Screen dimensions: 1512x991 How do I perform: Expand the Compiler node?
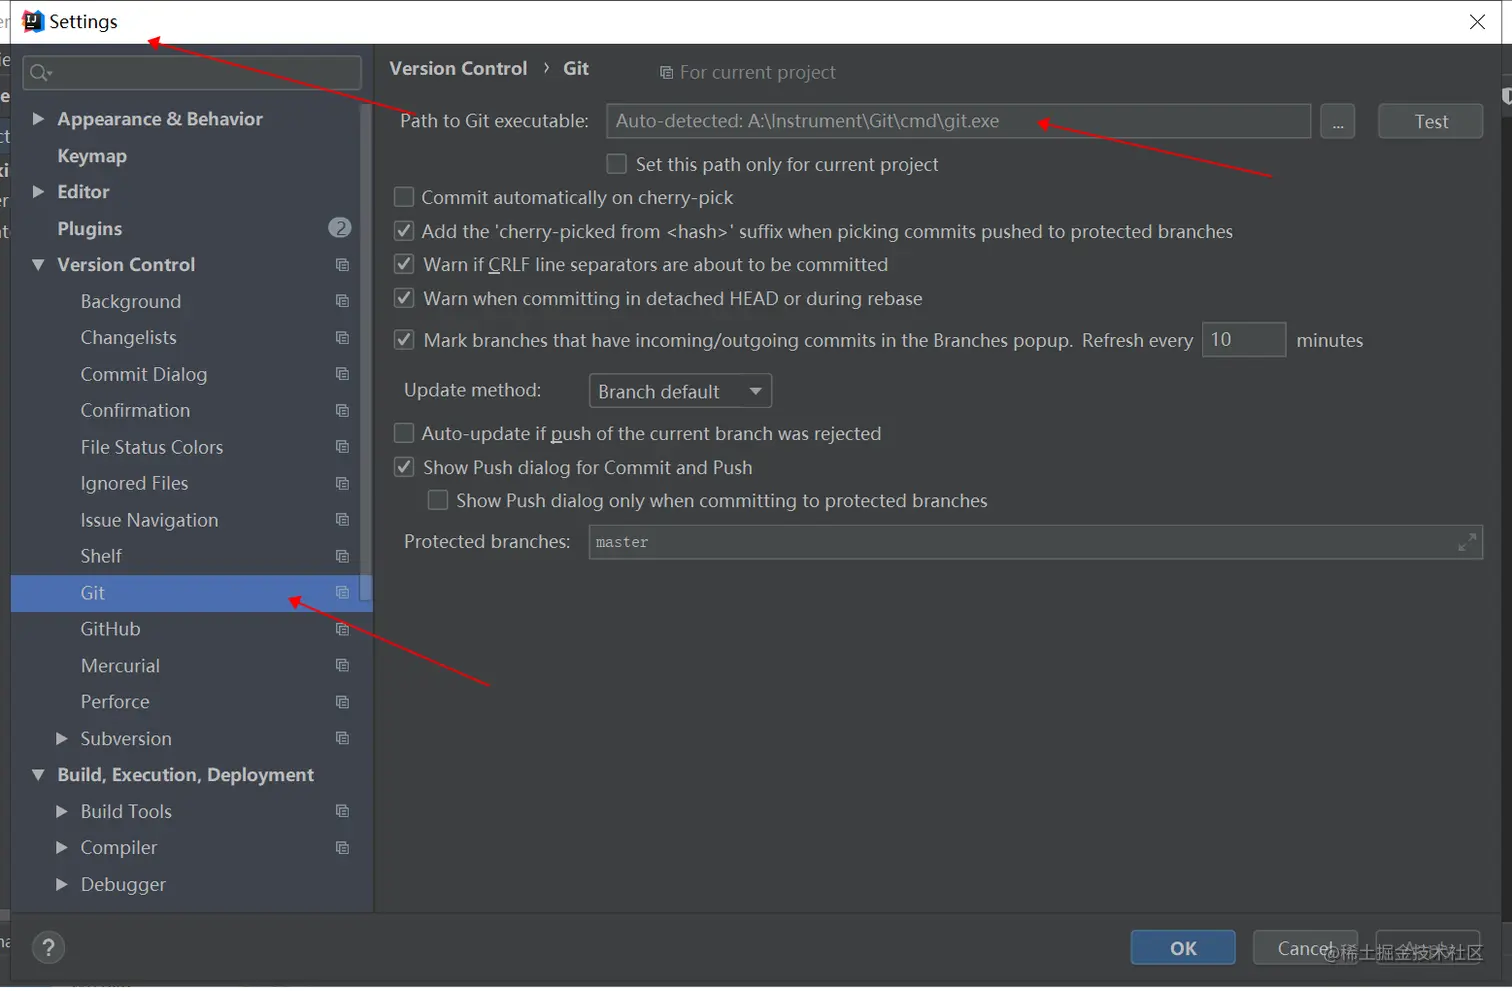coord(61,848)
